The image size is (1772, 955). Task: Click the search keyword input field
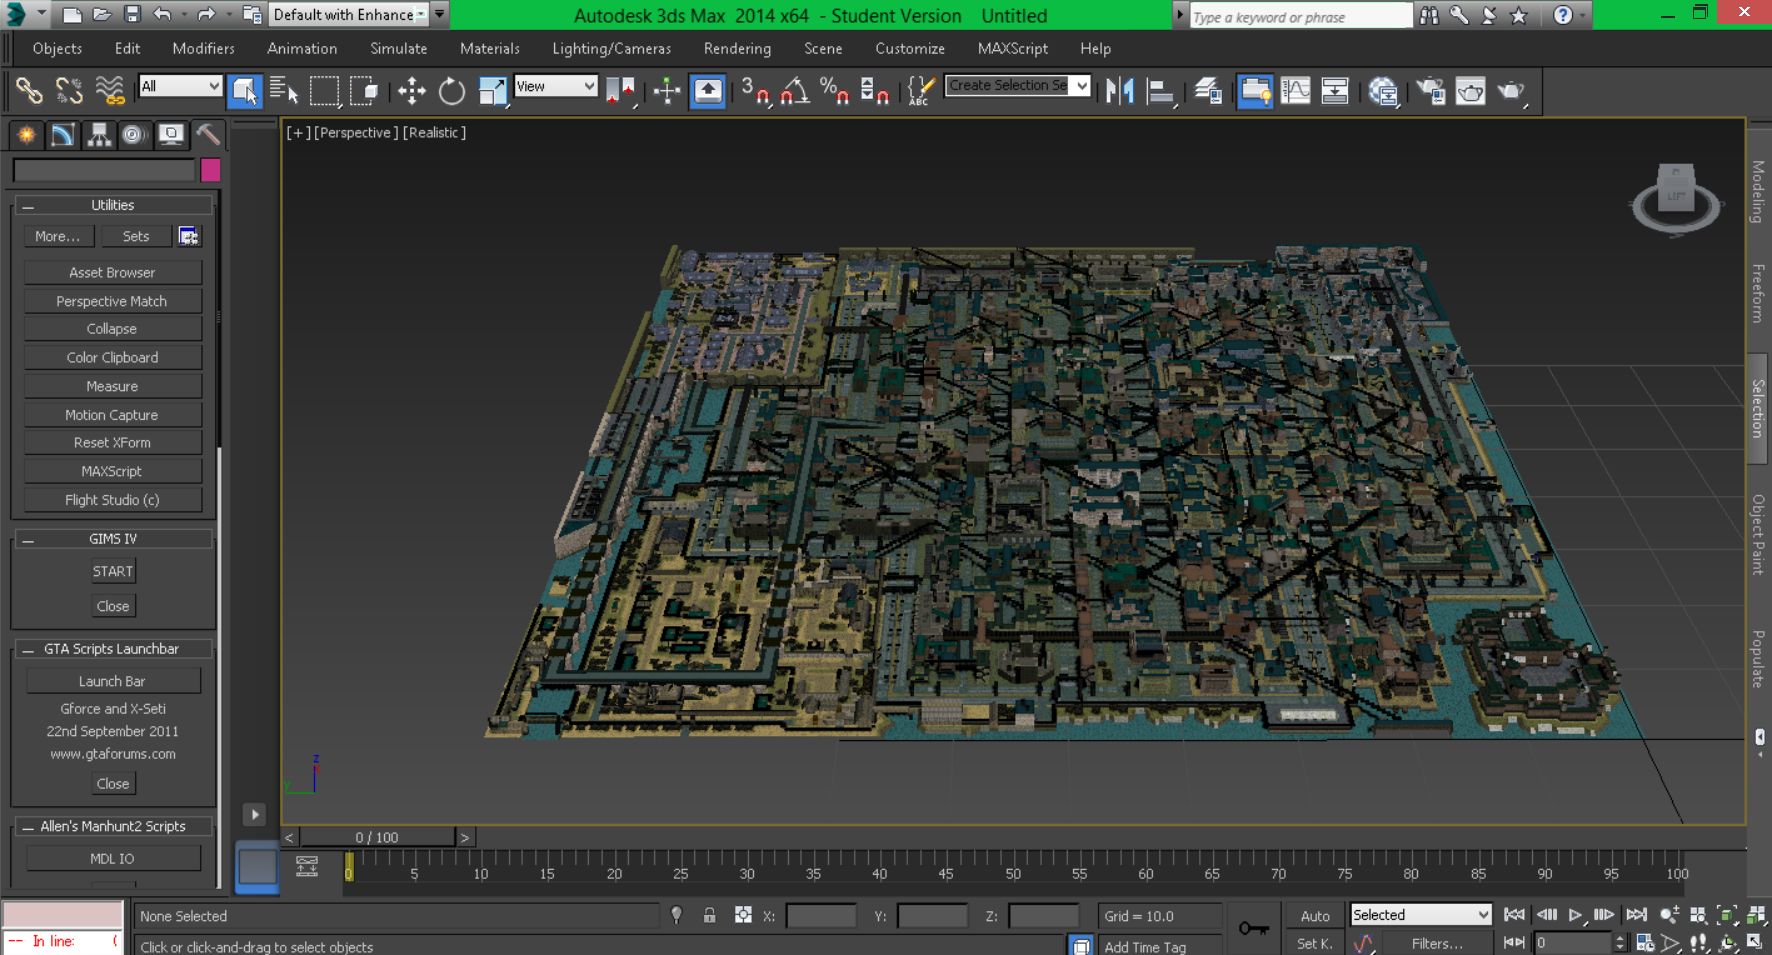click(x=1300, y=16)
